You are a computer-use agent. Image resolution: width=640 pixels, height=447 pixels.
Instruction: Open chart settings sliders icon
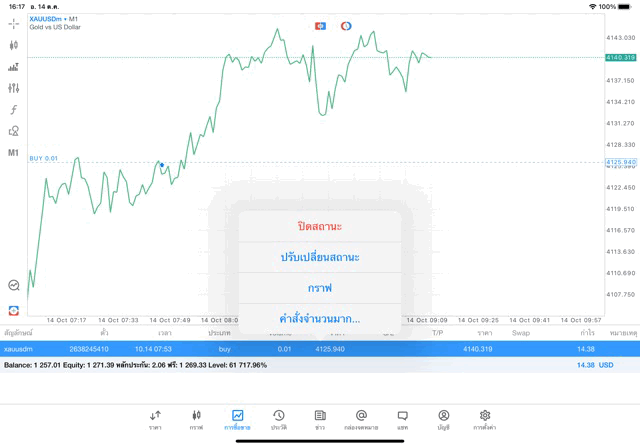[x=14, y=88]
